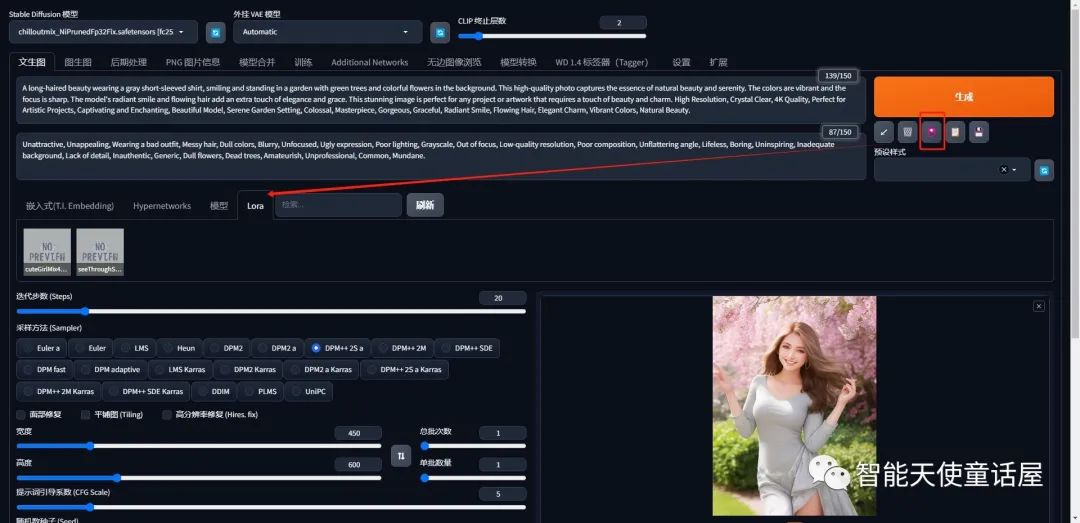Enable 高分辨率修复 (Hires. fix) checkbox

click(x=167, y=415)
